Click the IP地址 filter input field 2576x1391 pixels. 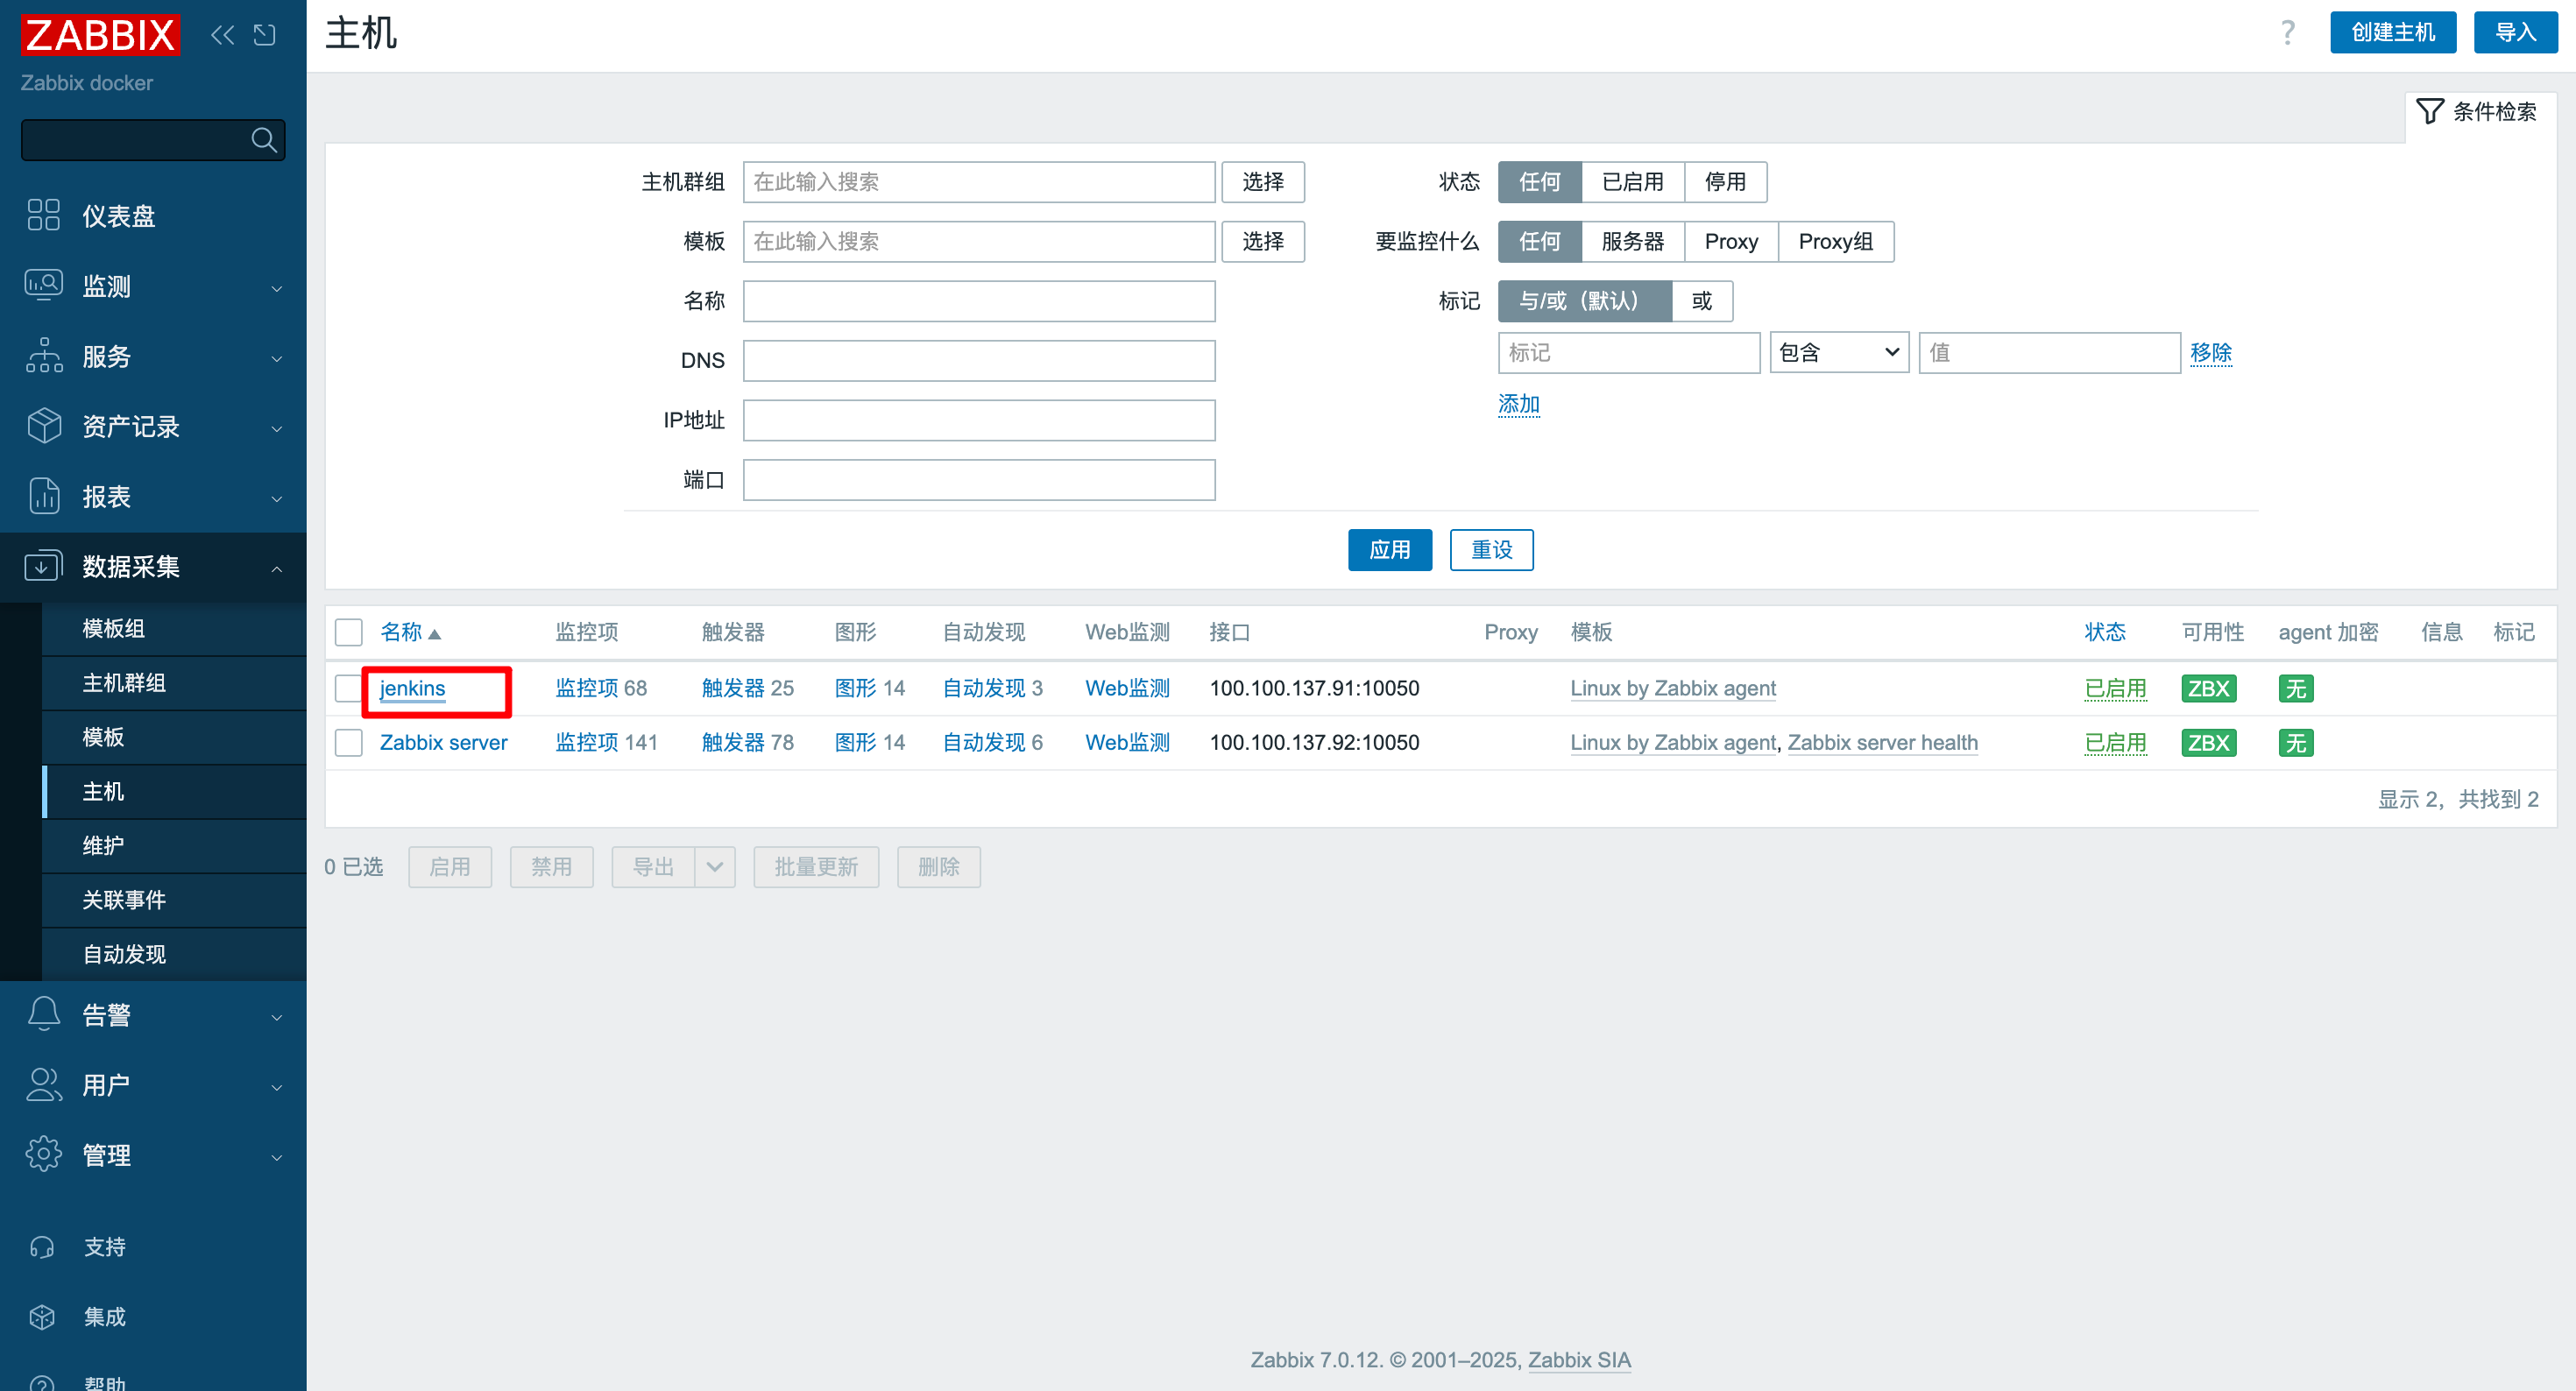pyautogui.click(x=978, y=420)
